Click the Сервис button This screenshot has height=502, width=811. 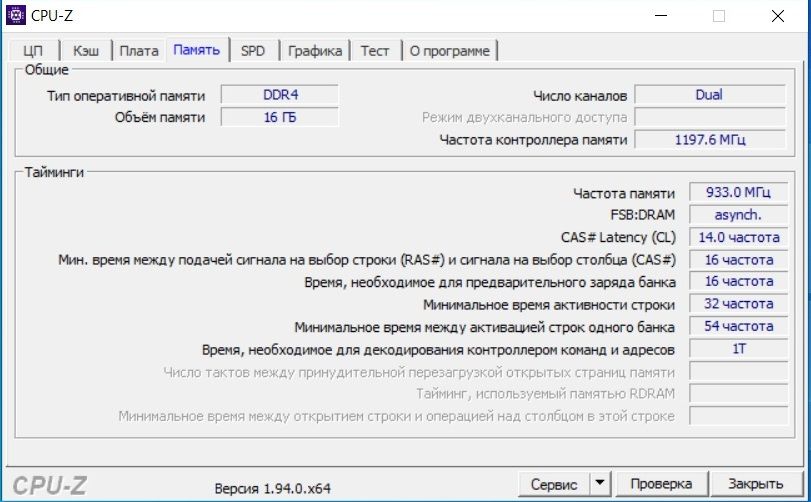click(553, 484)
